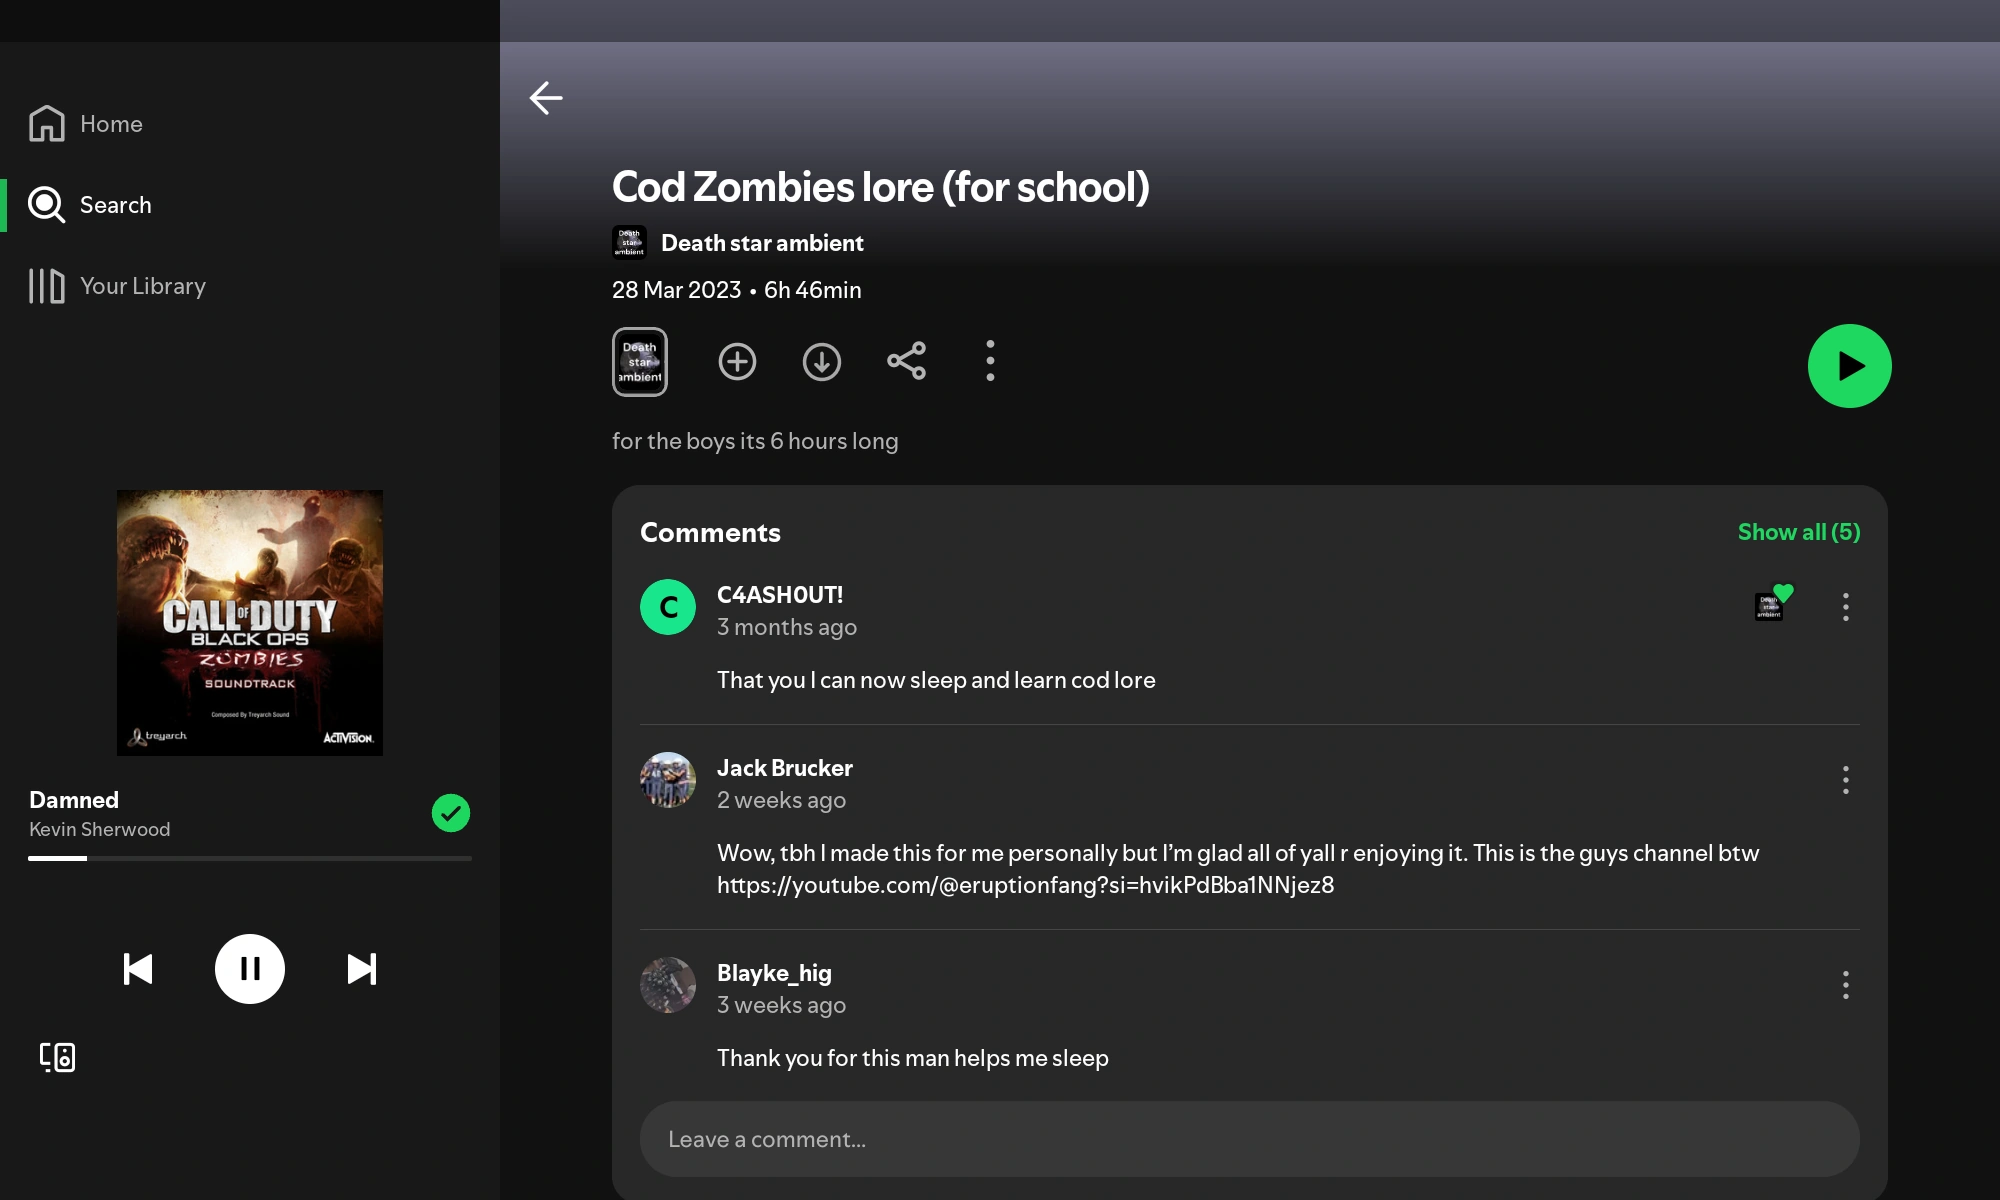Open the Connect to a device picker

click(57, 1056)
